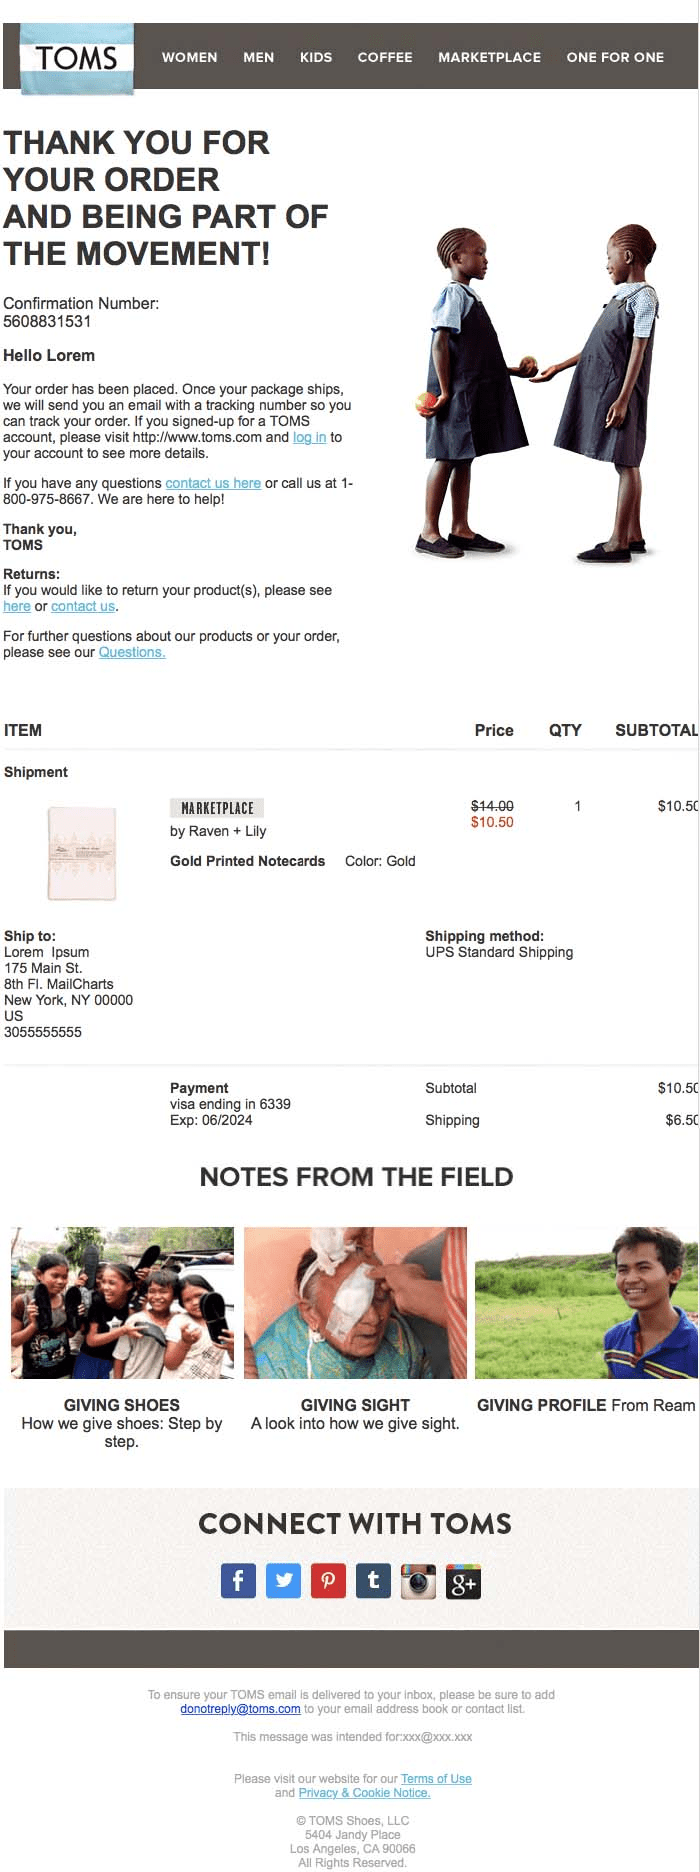
Task: Click the Marketplace badge above Raven + Lily
Action: click(217, 808)
